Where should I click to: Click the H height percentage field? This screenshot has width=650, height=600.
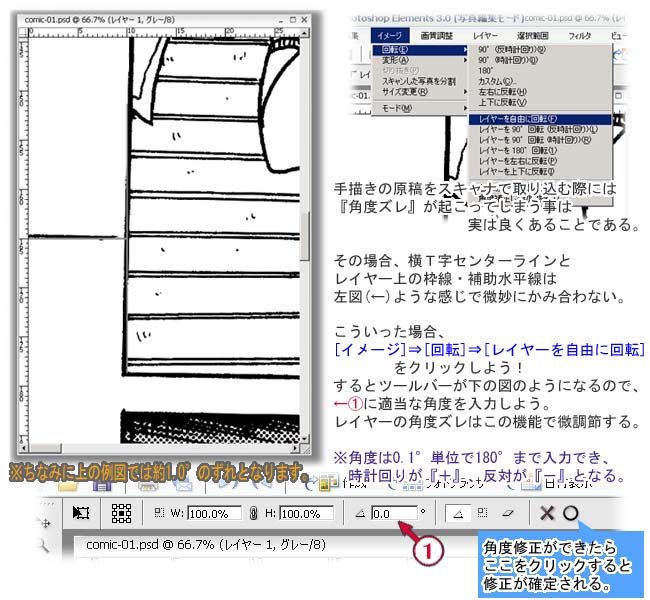[307, 513]
